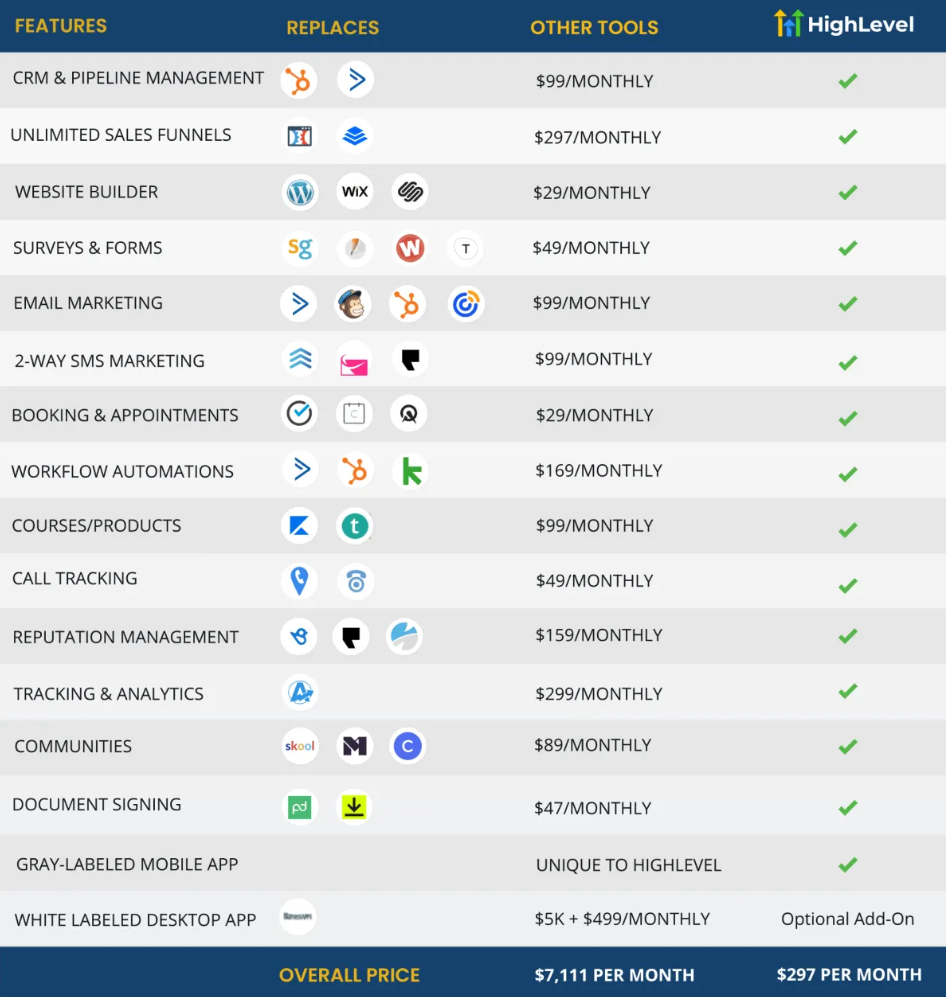Click the Wufoo icon in Surveys row
The image size is (946, 997).
[410, 248]
